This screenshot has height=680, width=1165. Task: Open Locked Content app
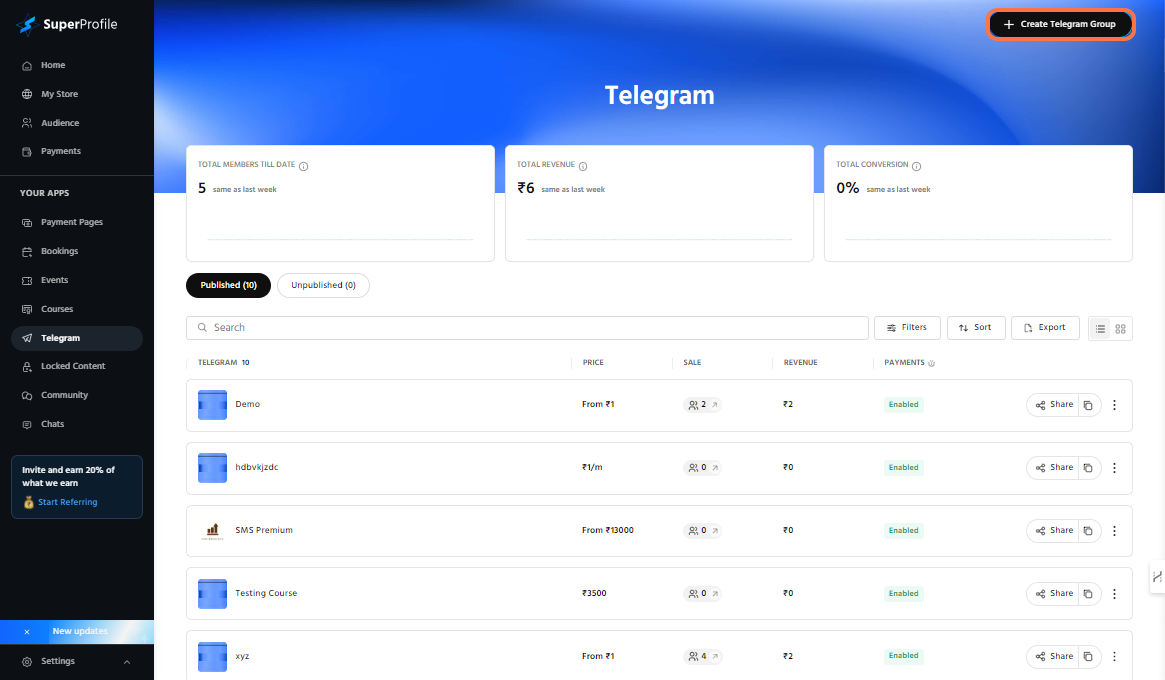(x=73, y=366)
